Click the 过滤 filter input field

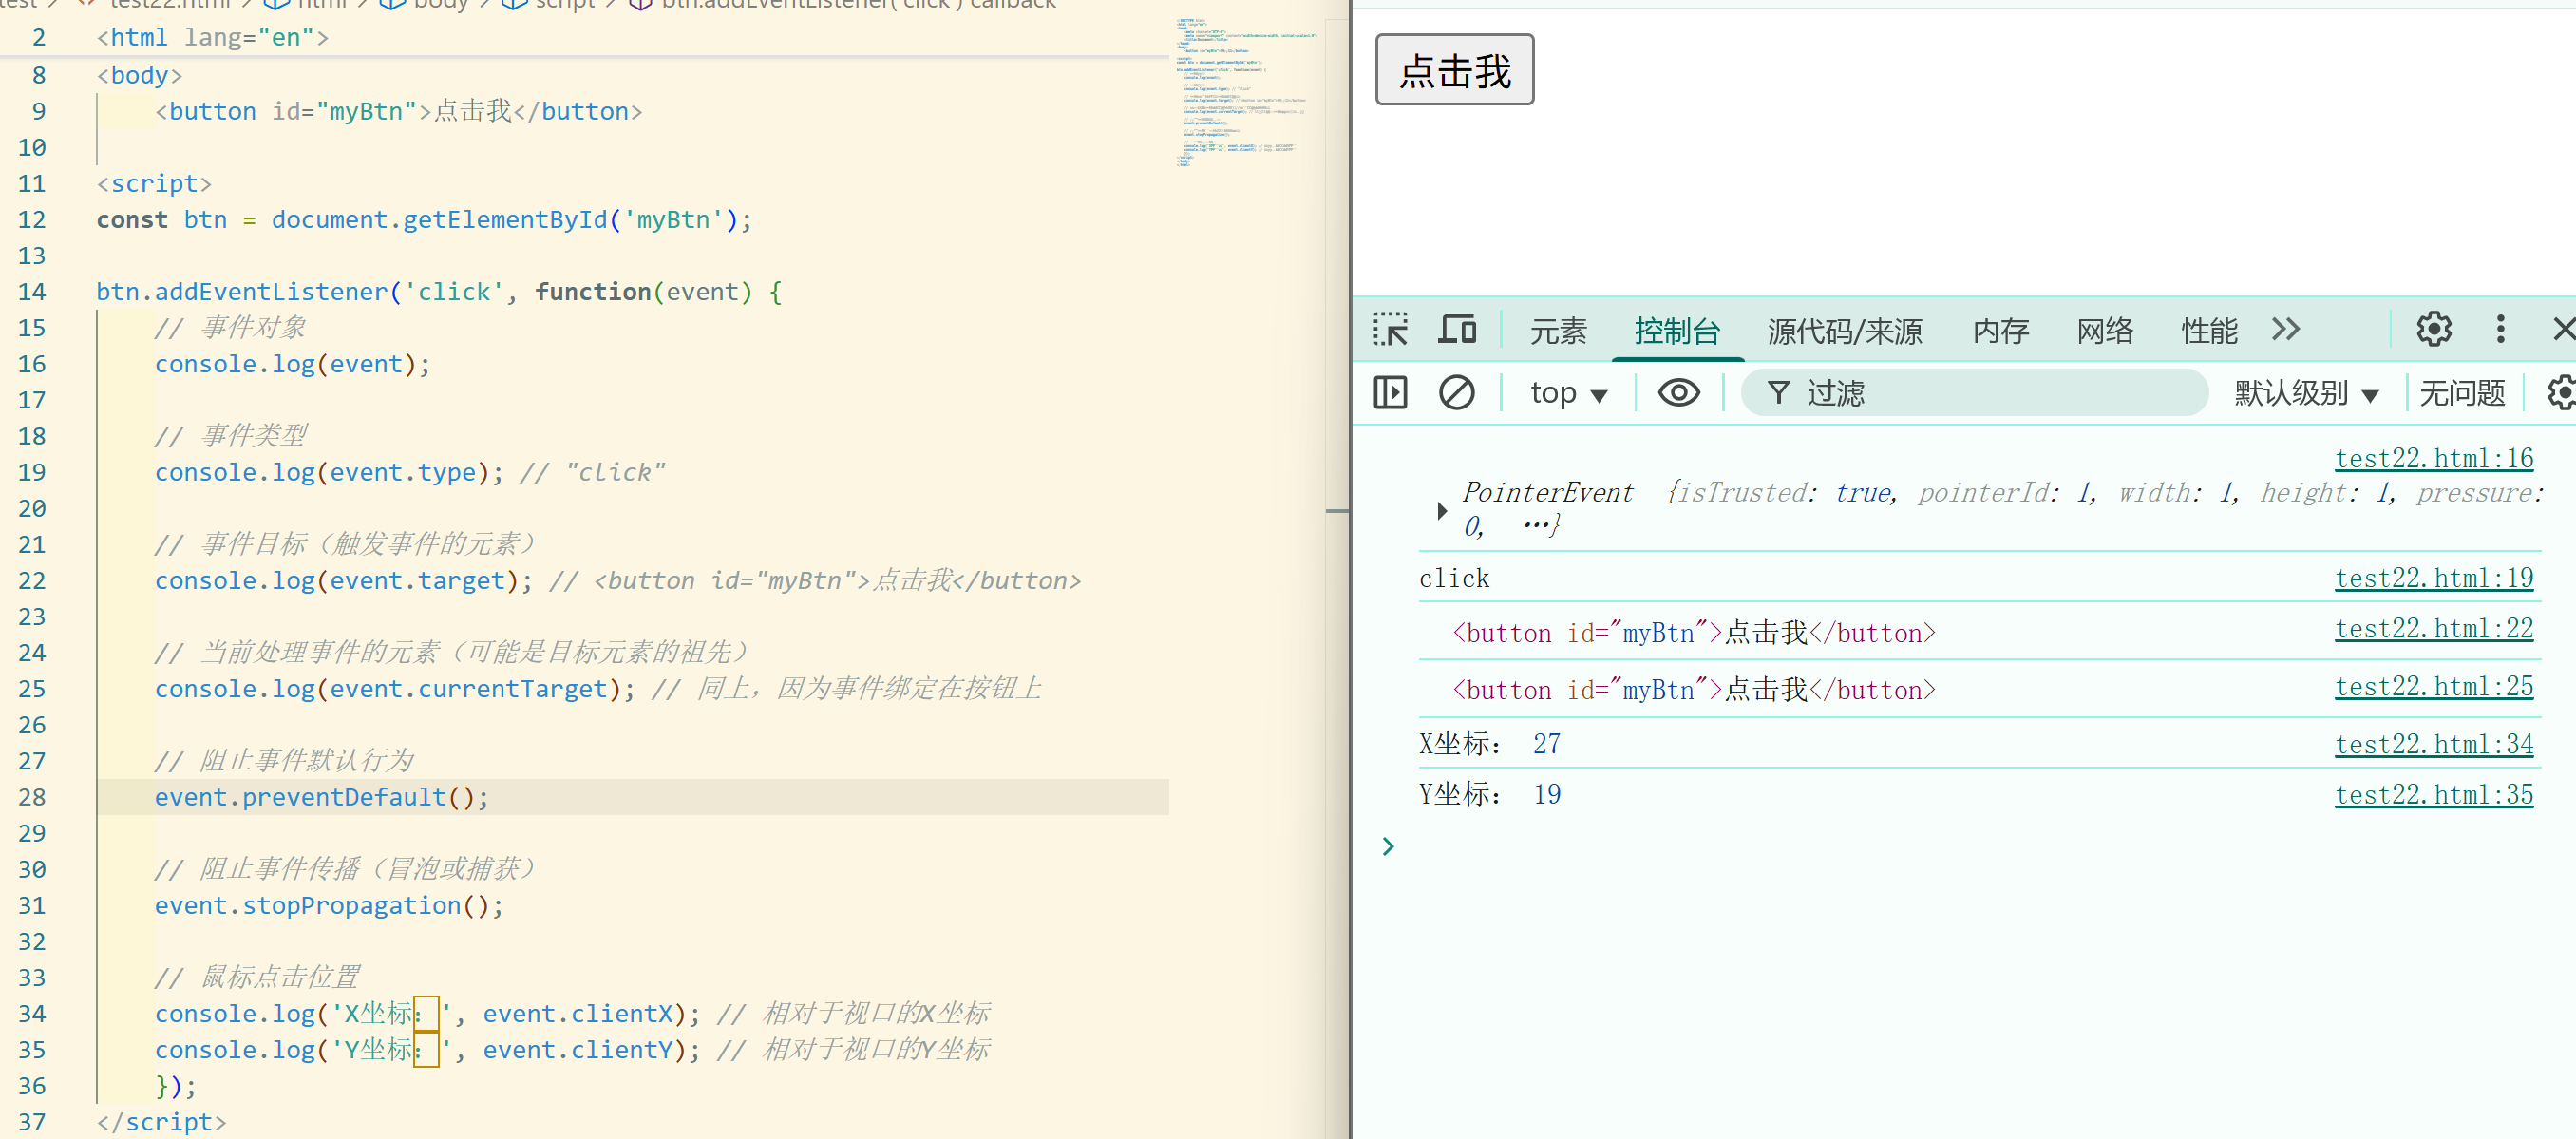pos(1974,392)
